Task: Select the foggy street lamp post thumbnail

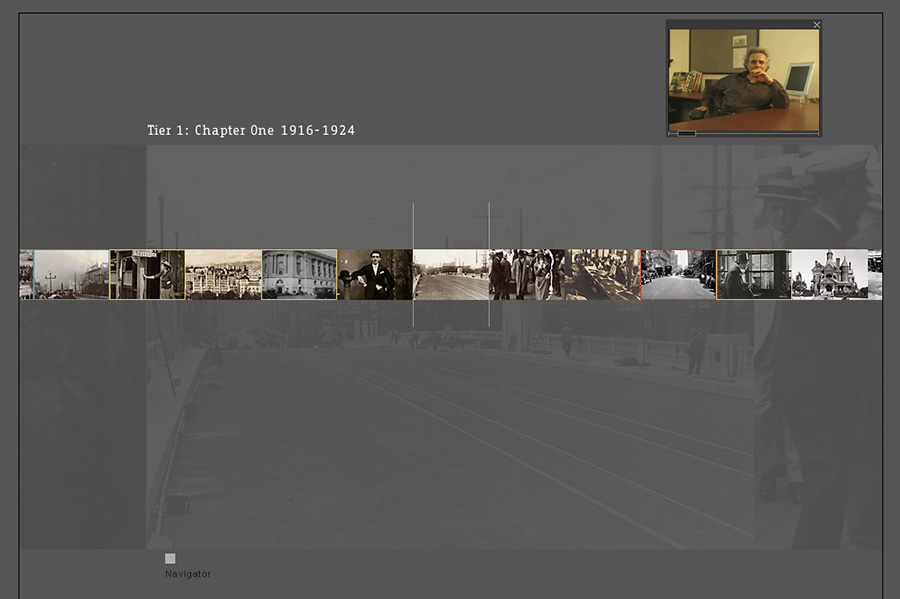Action: point(71,275)
